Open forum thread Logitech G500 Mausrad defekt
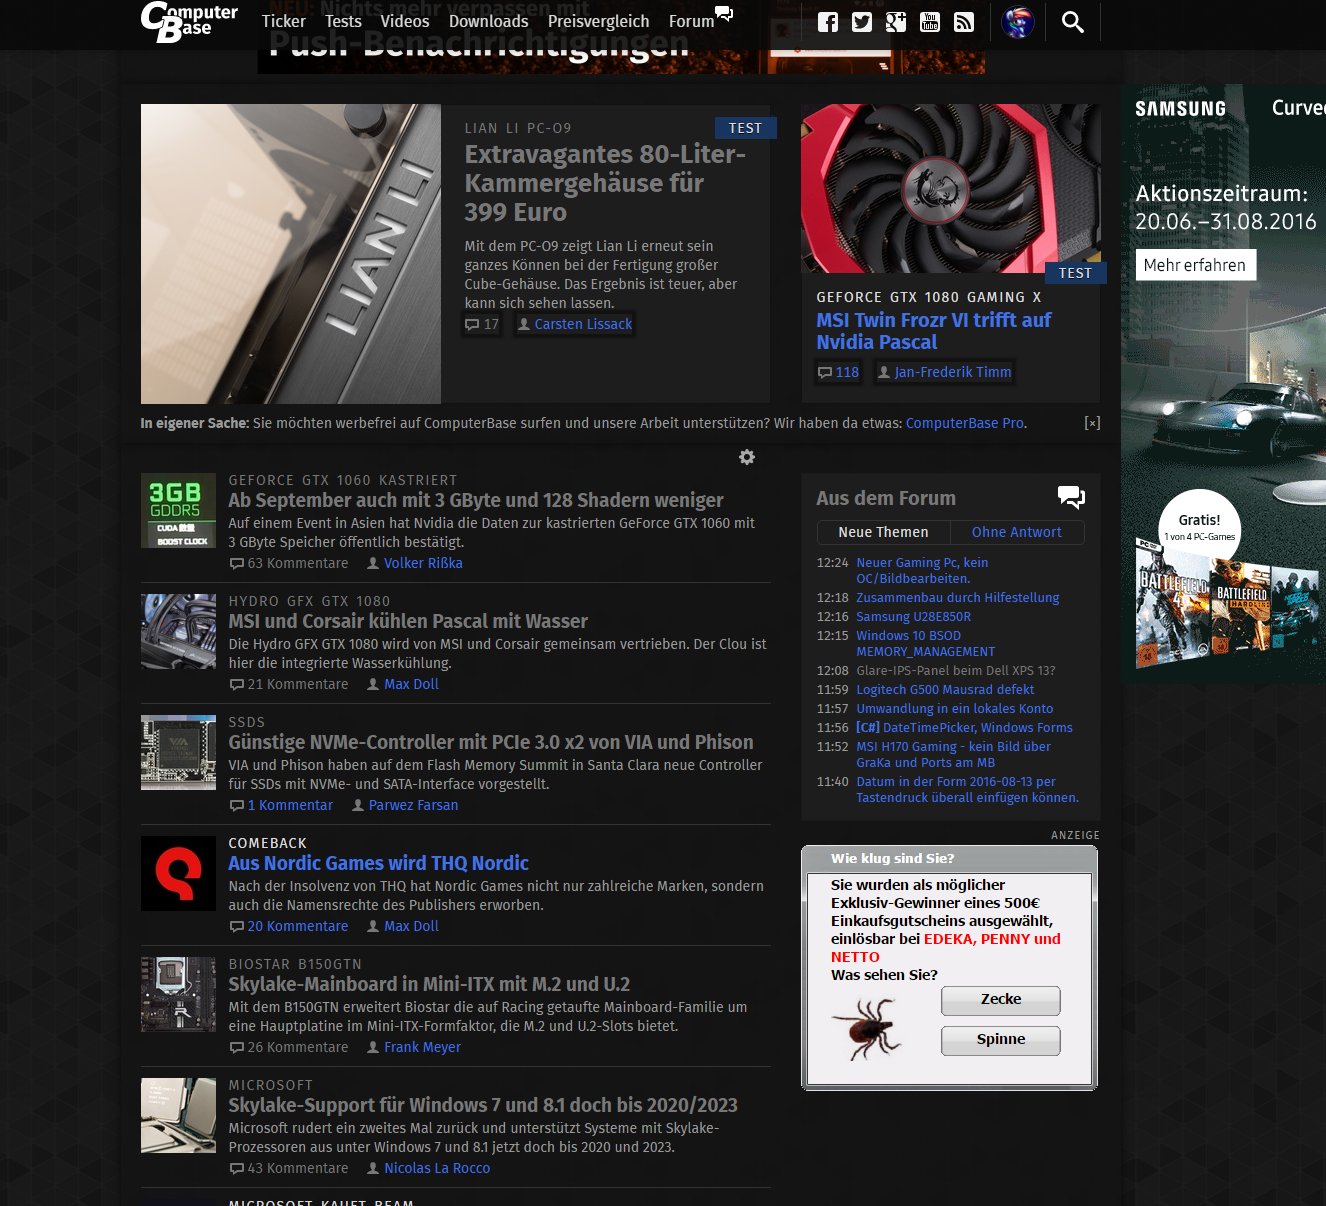 coord(945,690)
